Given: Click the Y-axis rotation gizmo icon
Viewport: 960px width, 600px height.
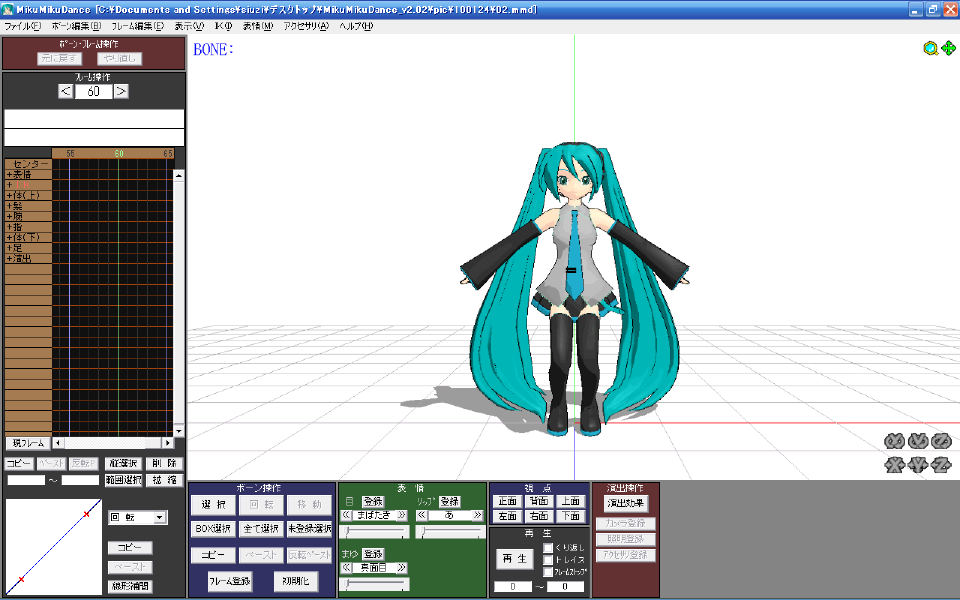Looking at the screenshot, I should click(x=918, y=441).
